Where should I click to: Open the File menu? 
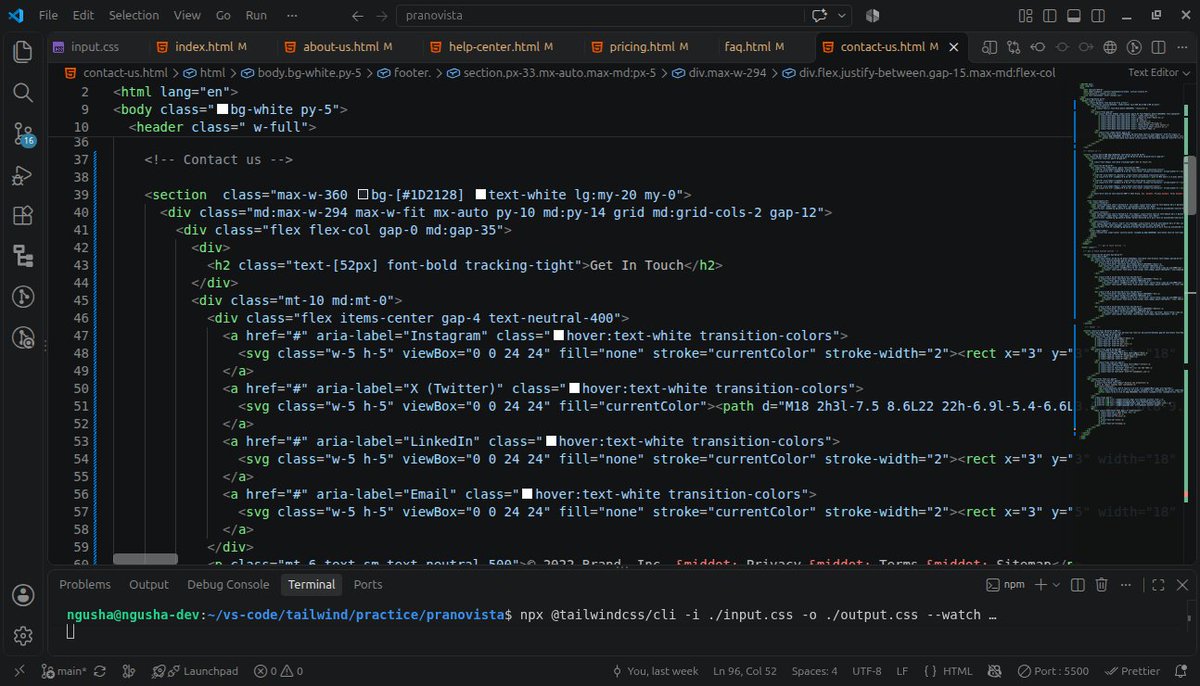(48, 16)
